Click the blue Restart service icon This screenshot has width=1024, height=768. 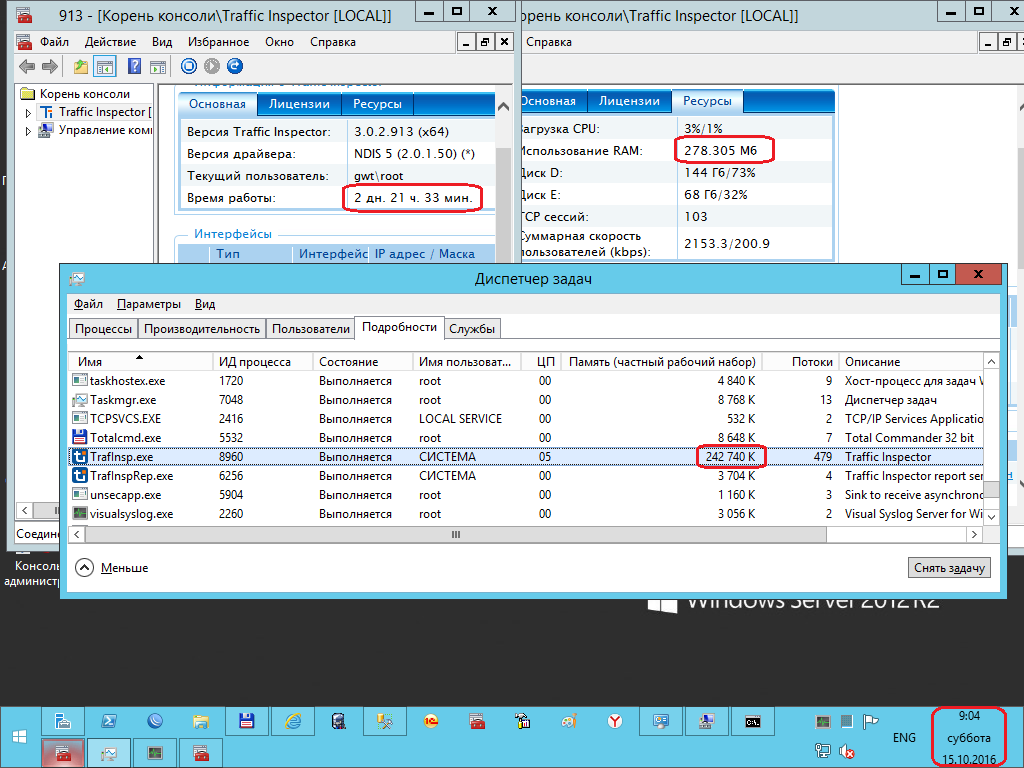pyautogui.click(x=234, y=66)
